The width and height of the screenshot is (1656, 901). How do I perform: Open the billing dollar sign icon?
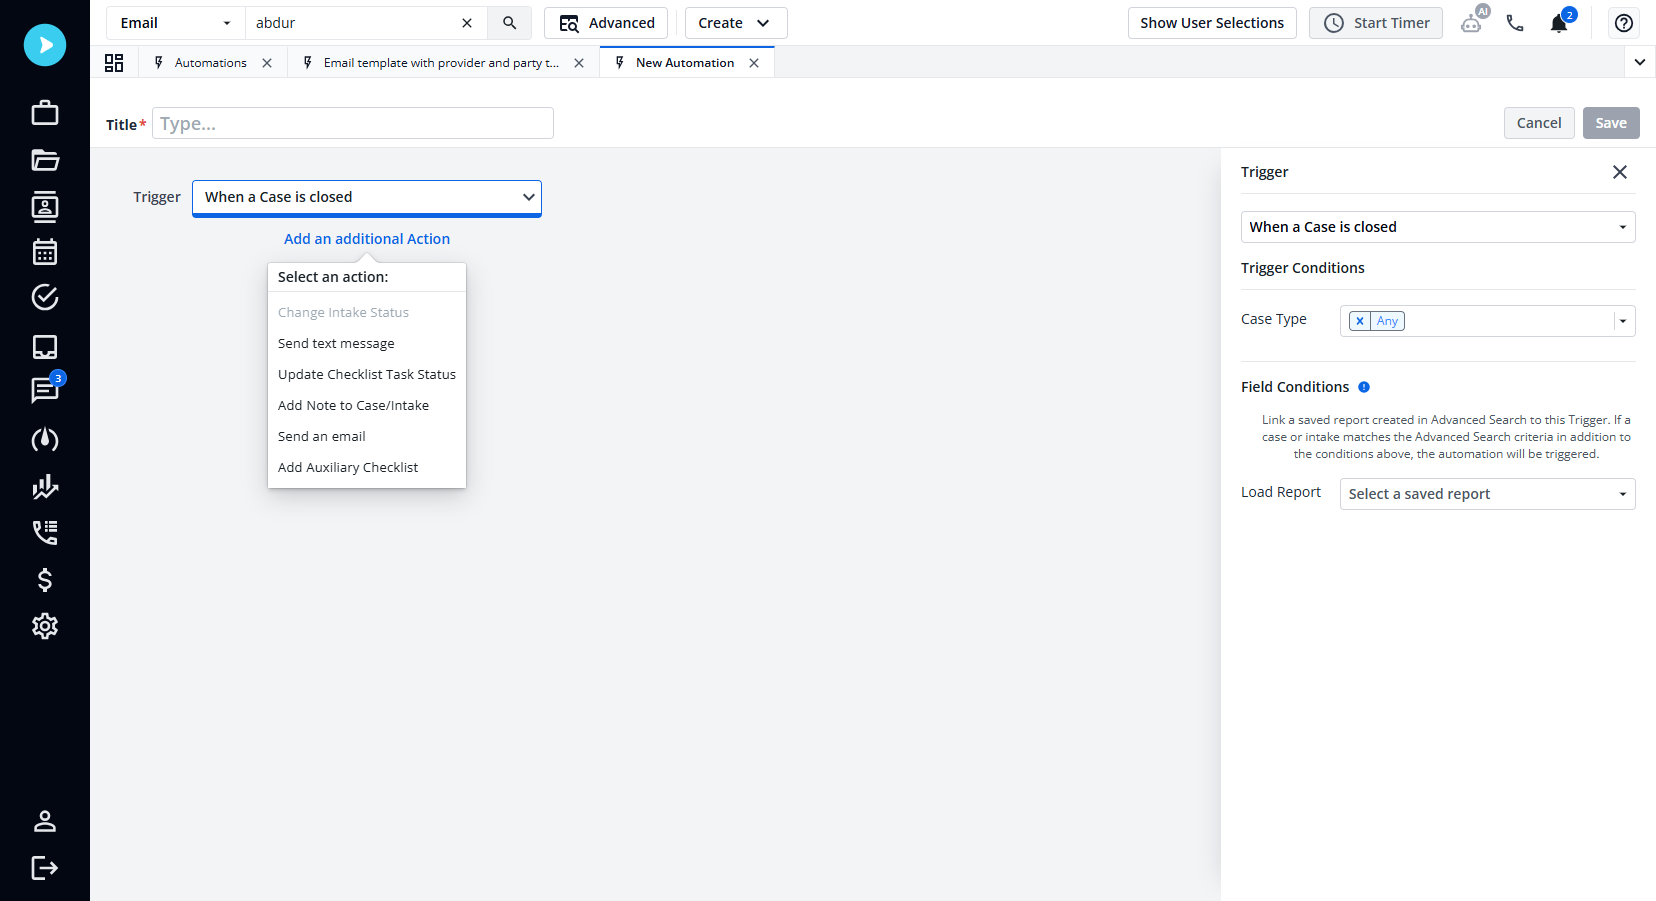(x=45, y=580)
